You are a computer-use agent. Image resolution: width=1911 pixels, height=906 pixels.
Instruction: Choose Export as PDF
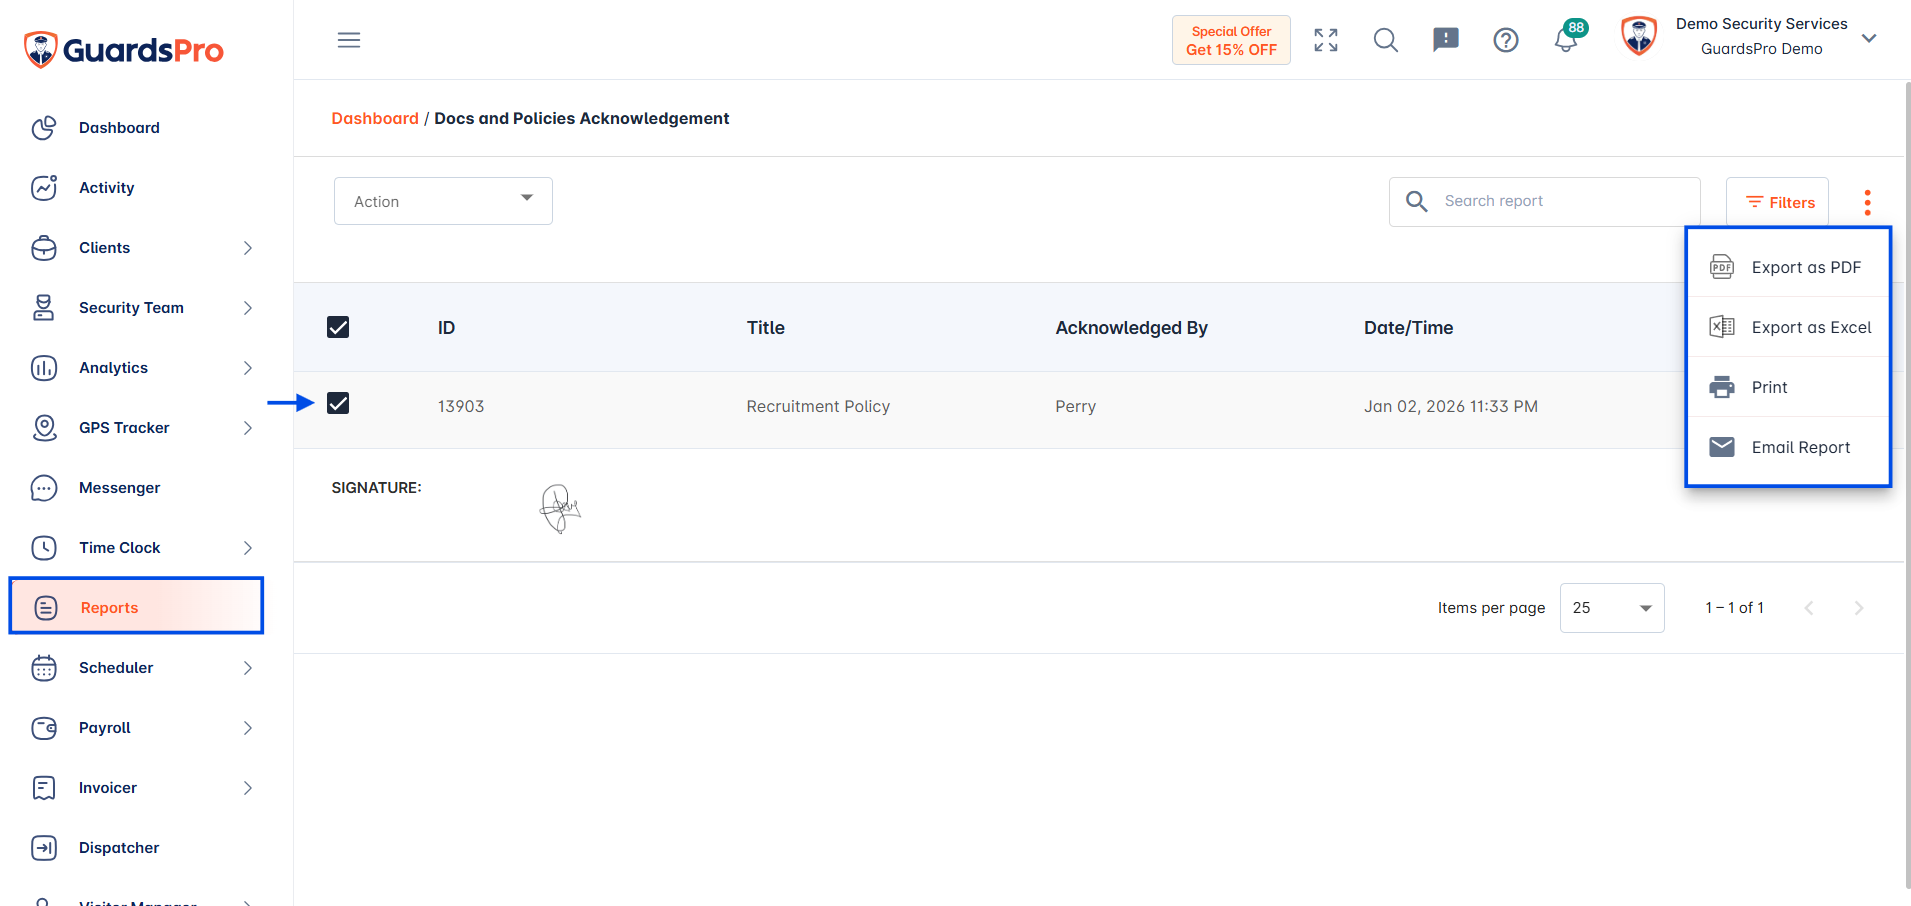[x=1788, y=267]
